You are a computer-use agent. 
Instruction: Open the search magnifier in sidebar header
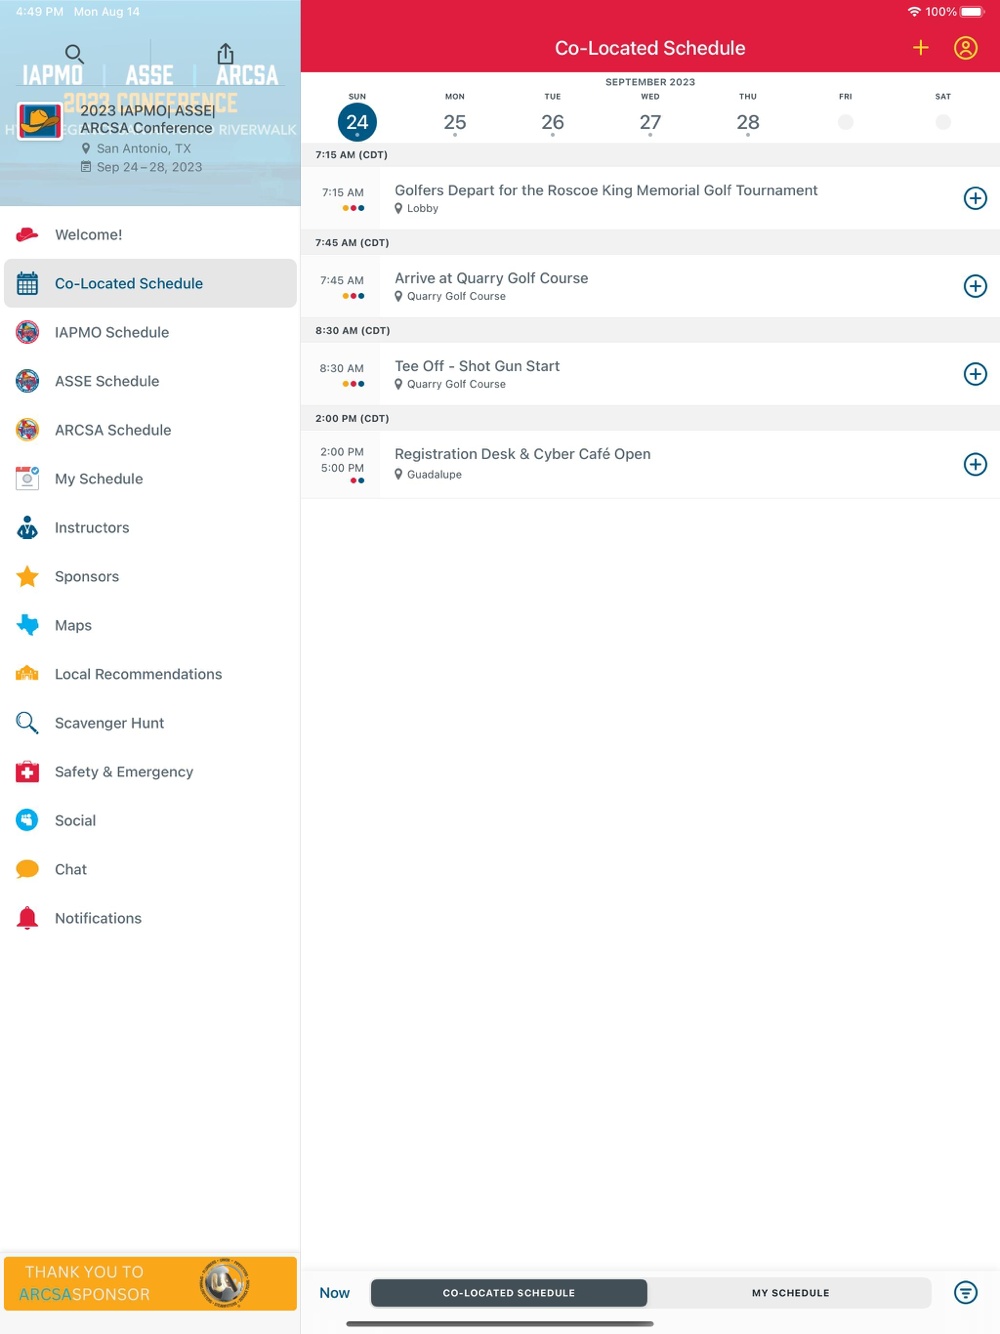point(74,54)
